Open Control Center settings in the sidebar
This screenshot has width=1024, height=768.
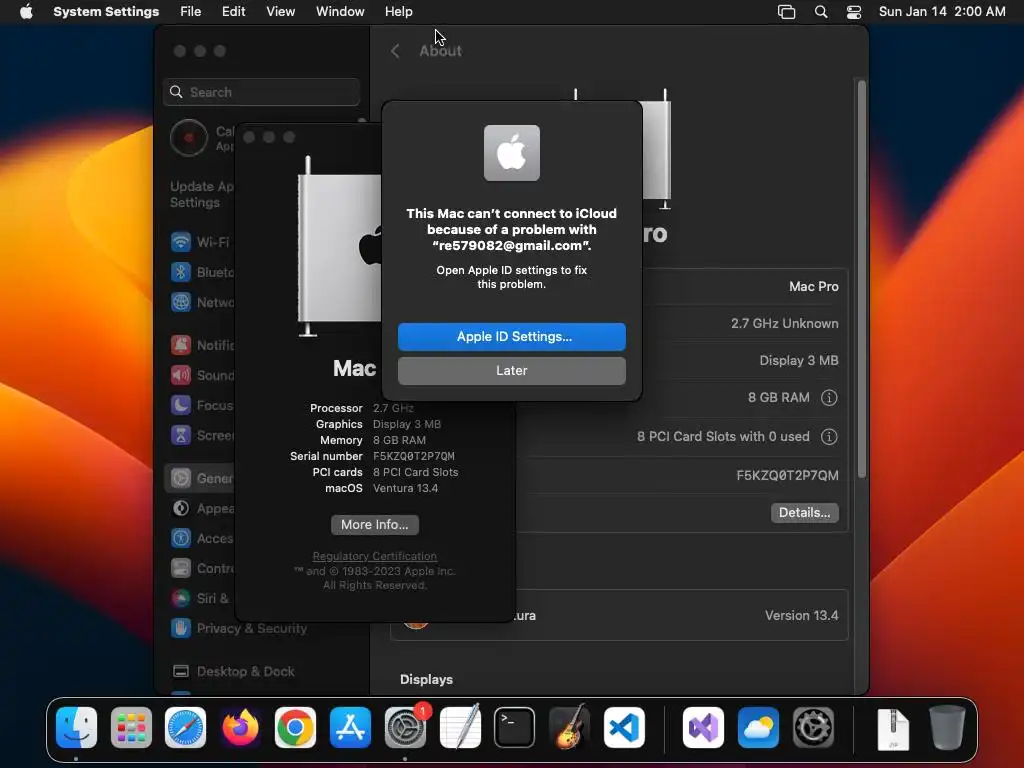coord(200,568)
